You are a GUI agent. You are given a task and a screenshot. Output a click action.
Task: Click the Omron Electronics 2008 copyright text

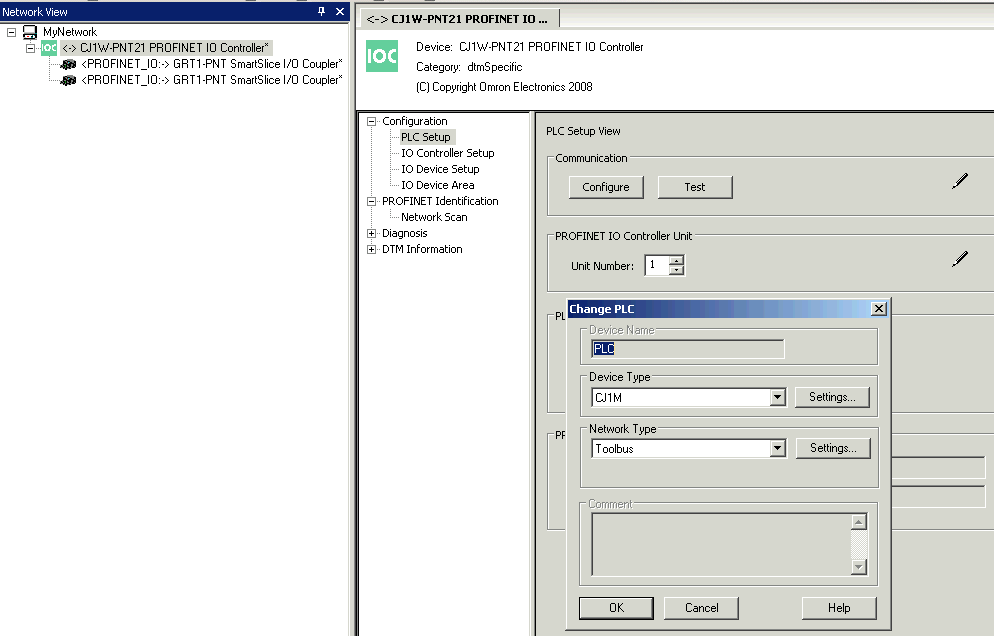click(x=504, y=87)
